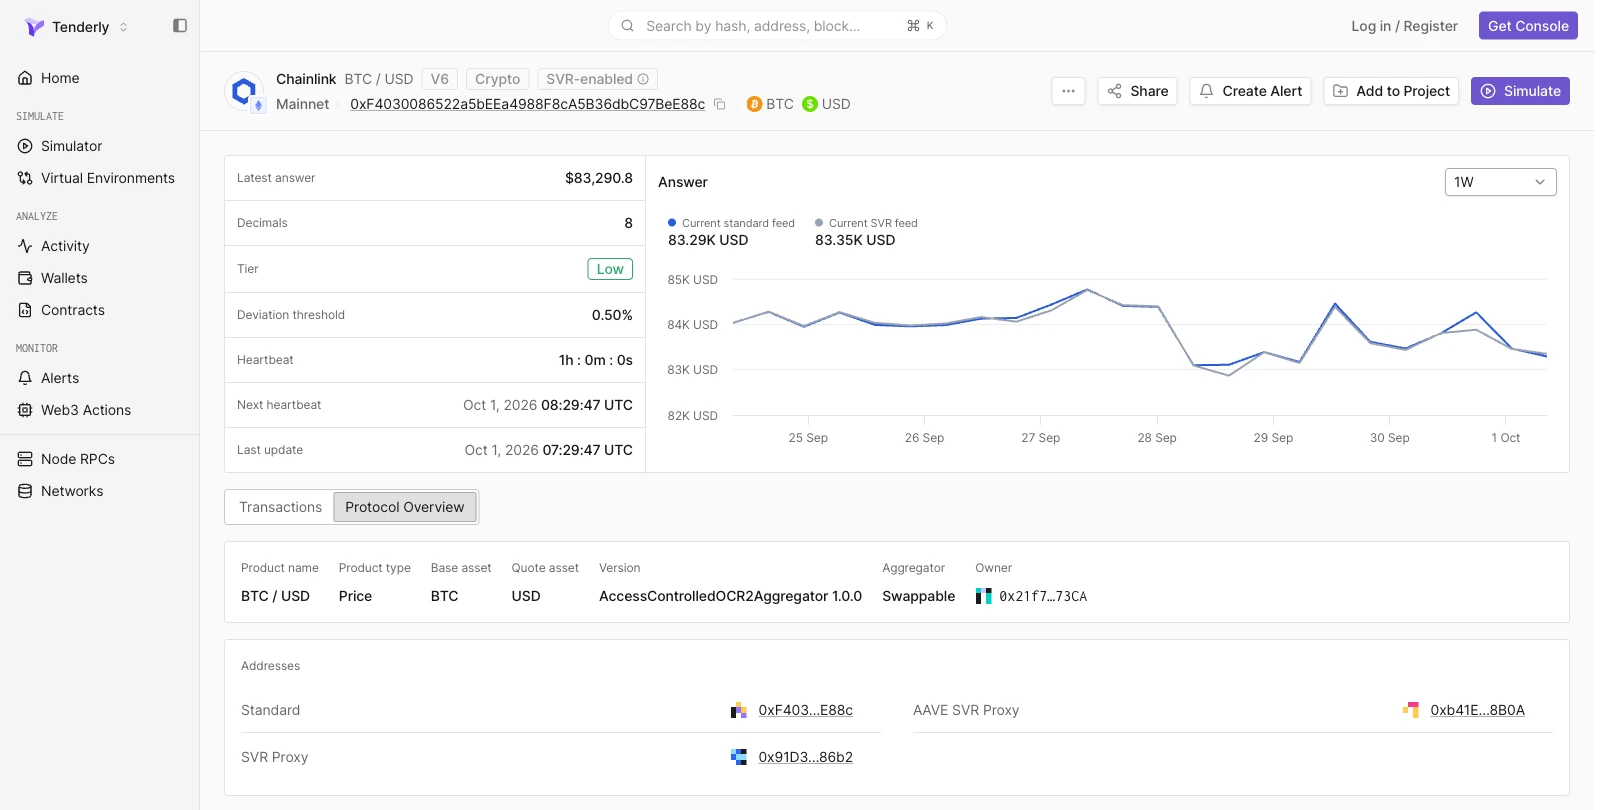The width and height of the screenshot is (1600, 810).
Task: Click the Alerts bell icon in the sidebar
Action: tap(25, 378)
